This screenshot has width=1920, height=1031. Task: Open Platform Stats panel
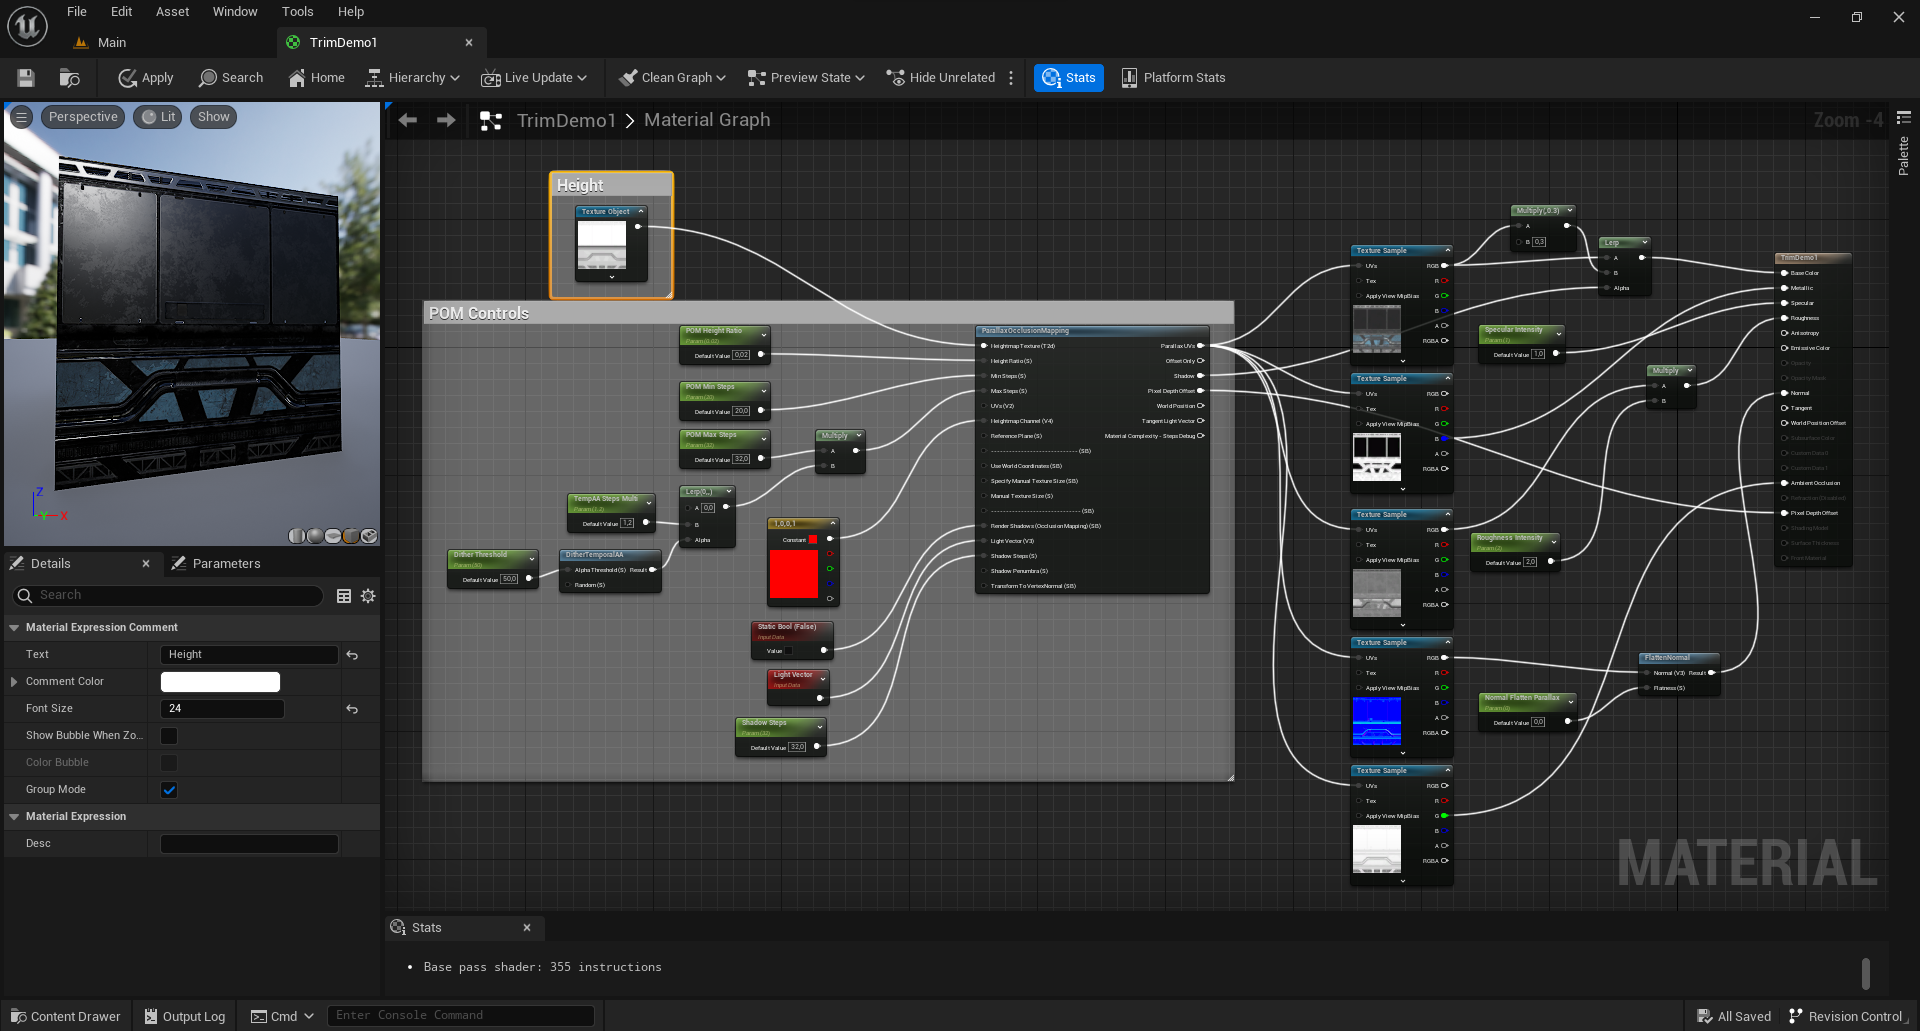click(x=1173, y=78)
